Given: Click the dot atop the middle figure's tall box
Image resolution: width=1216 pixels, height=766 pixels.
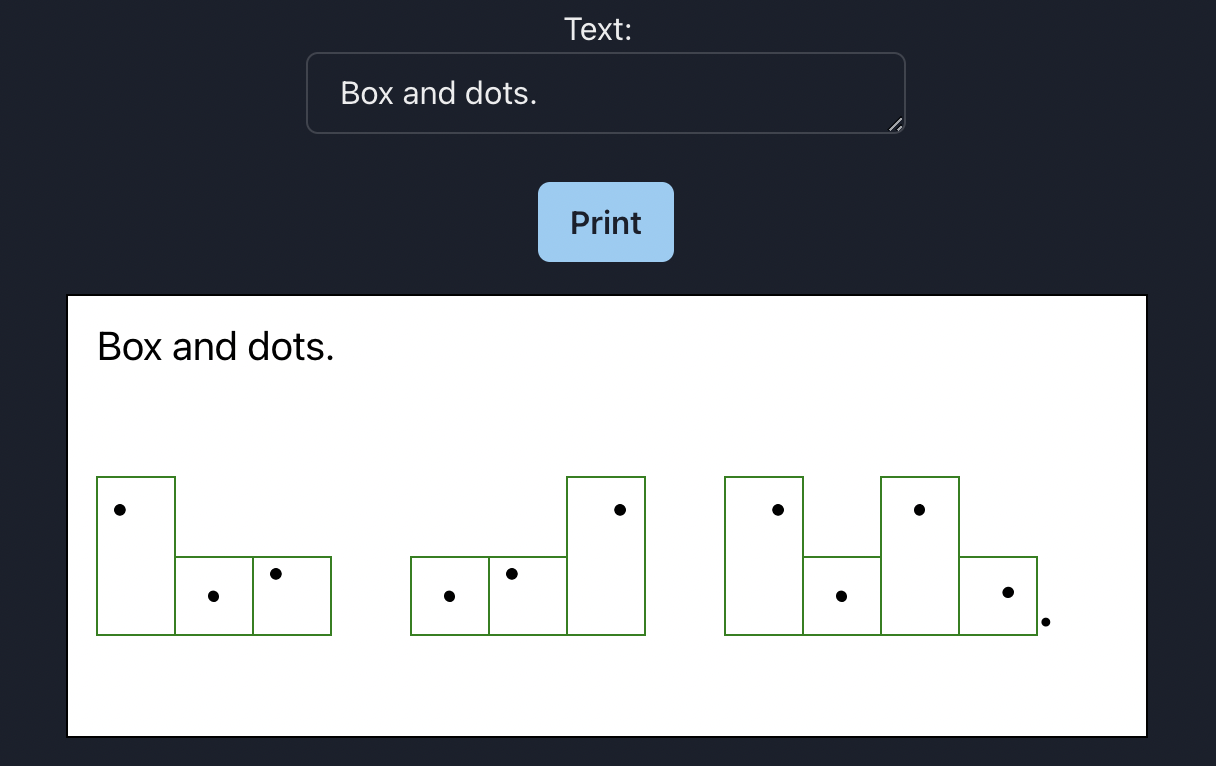Looking at the screenshot, I should click(620, 510).
